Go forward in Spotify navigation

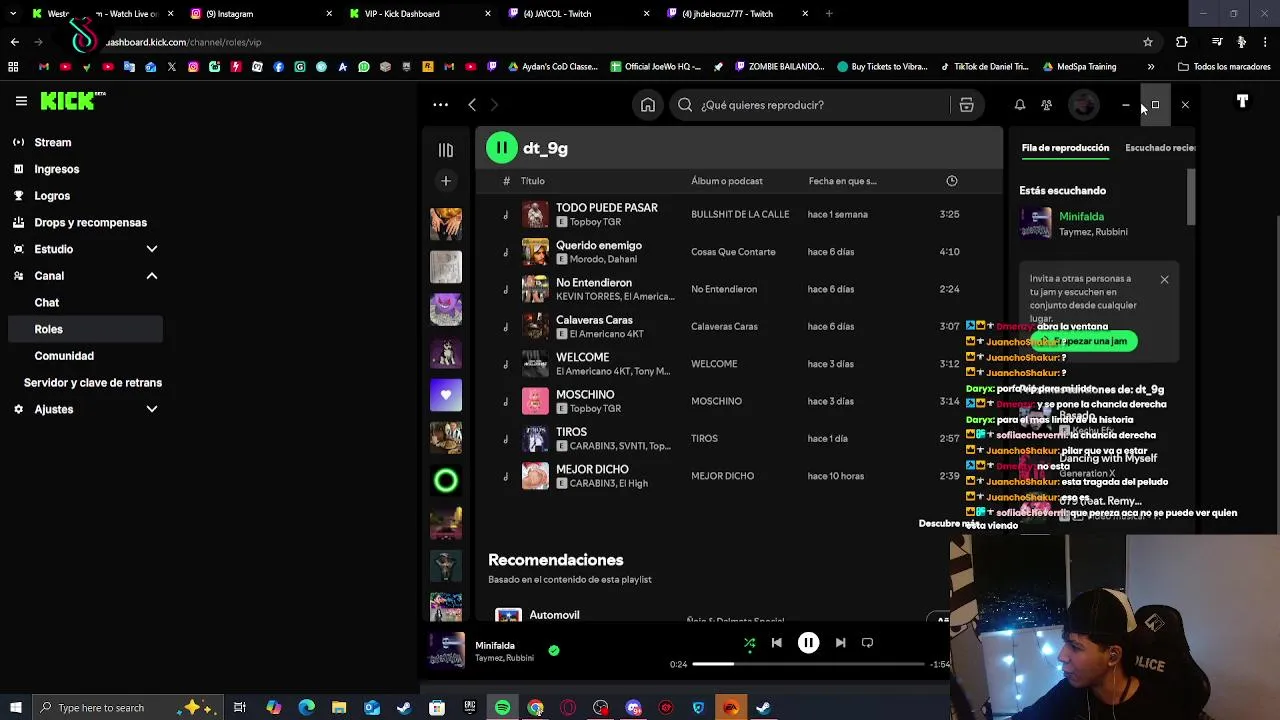[494, 105]
